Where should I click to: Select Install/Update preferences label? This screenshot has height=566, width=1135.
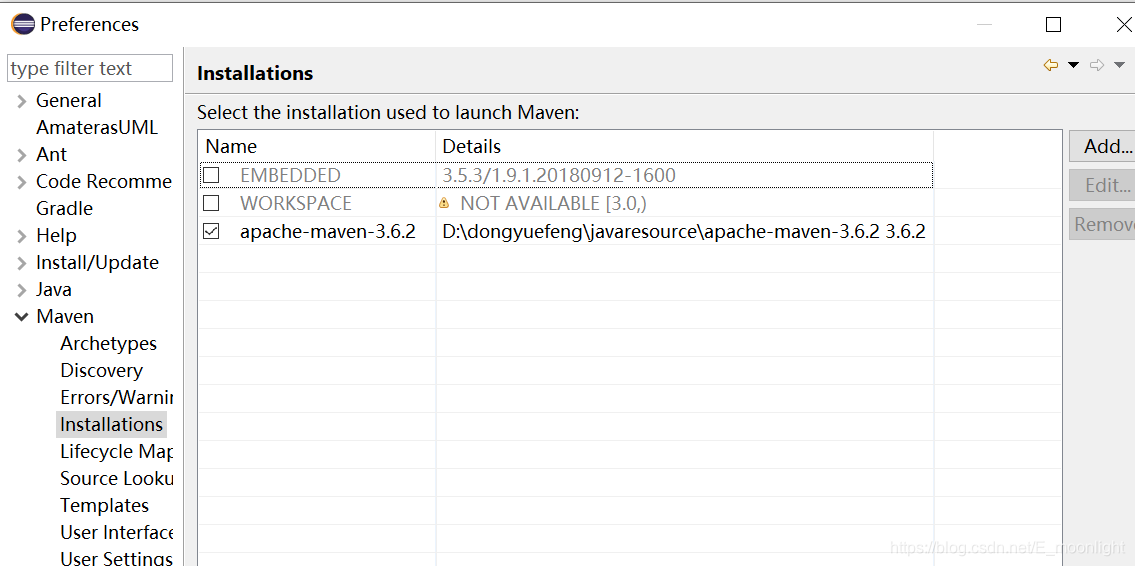point(98,262)
